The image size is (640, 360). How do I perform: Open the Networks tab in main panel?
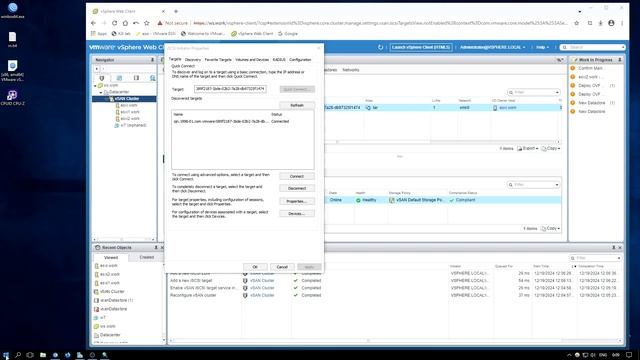click(x=351, y=70)
